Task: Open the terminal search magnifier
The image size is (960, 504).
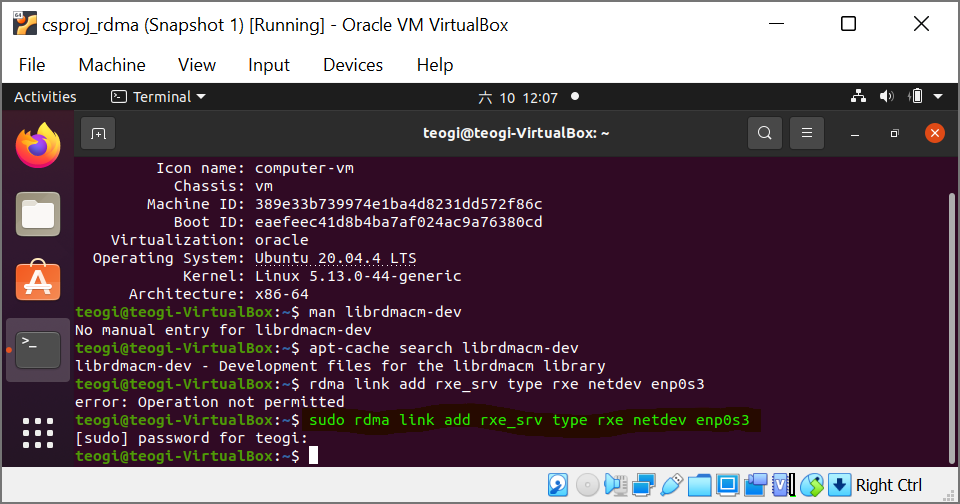Action: 765,133
